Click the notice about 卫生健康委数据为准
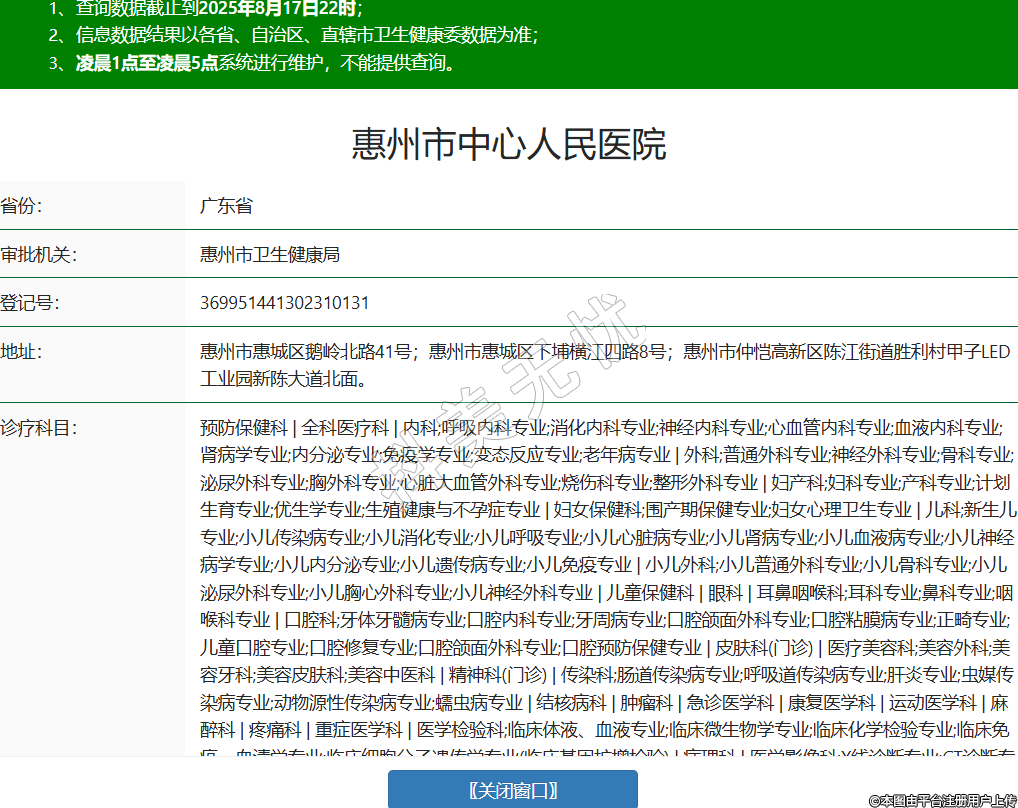The width and height of the screenshot is (1018, 808). (x=306, y=36)
